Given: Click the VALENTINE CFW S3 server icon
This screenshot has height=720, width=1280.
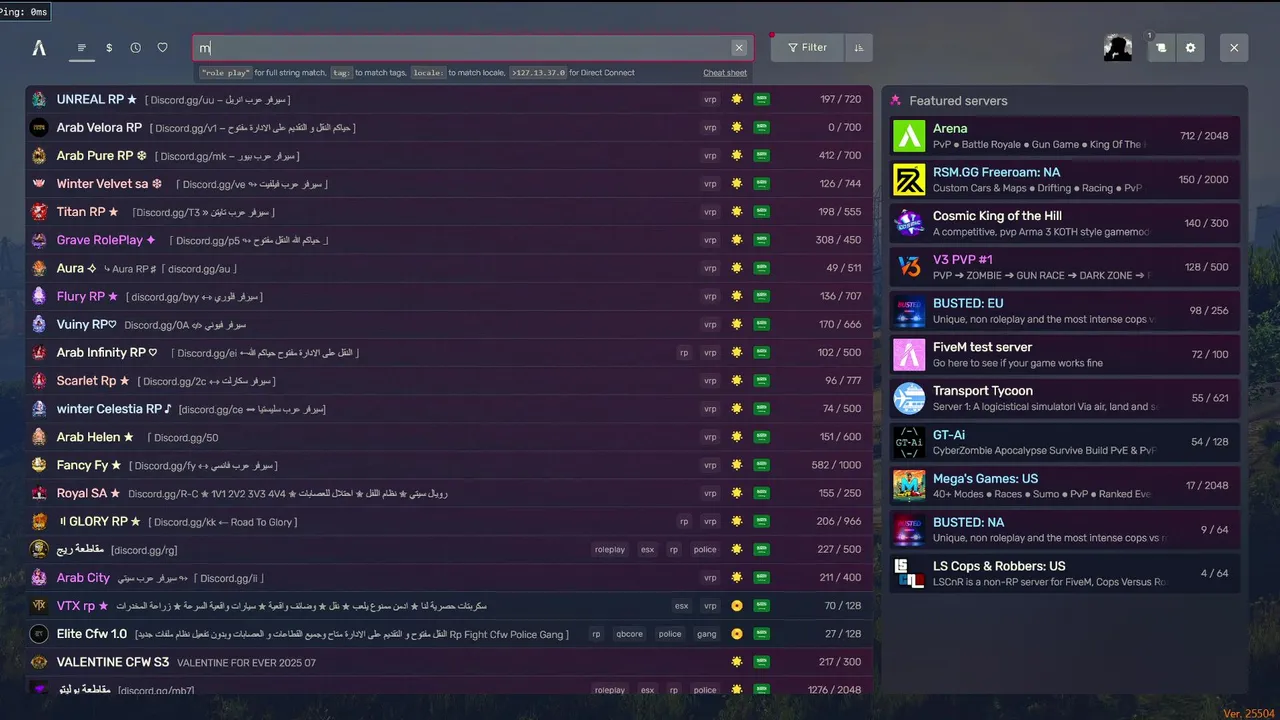Looking at the screenshot, I should click(x=39, y=662).
